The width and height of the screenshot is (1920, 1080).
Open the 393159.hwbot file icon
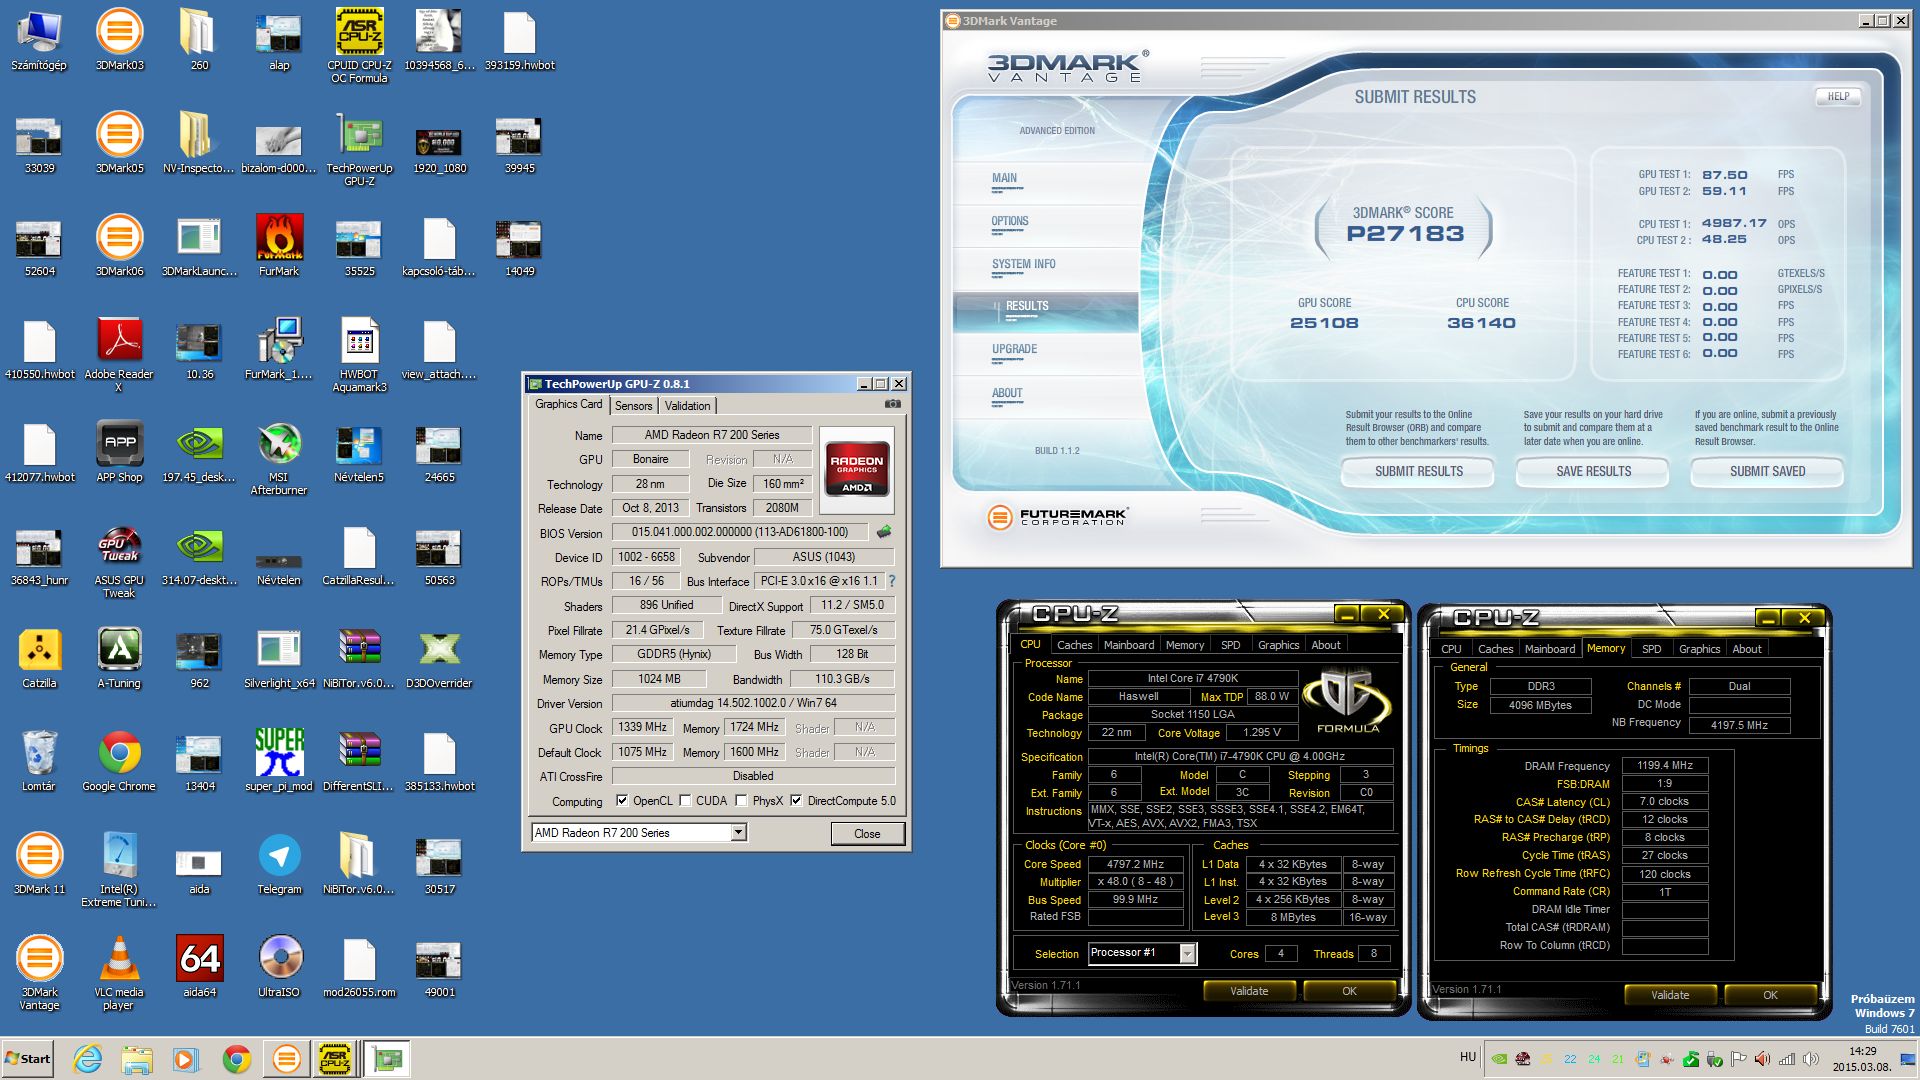pos(519,40)
